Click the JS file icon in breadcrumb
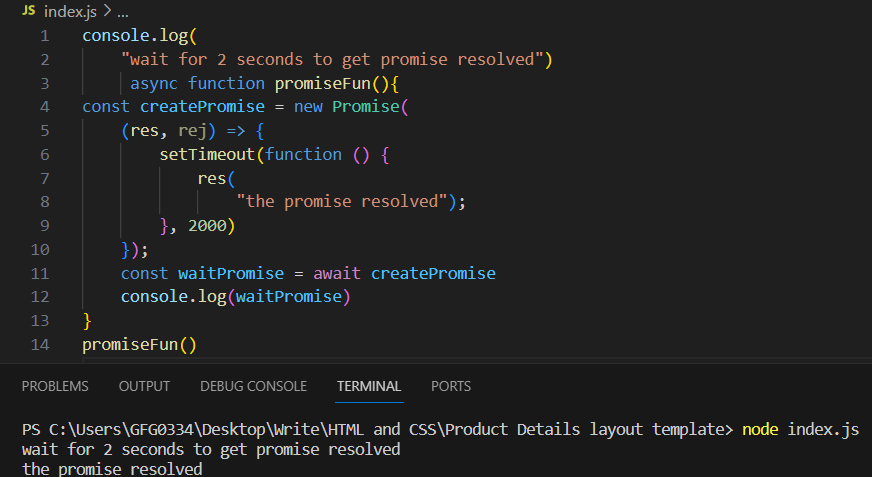Screen dimensions: 872x477 pos(28,12)
